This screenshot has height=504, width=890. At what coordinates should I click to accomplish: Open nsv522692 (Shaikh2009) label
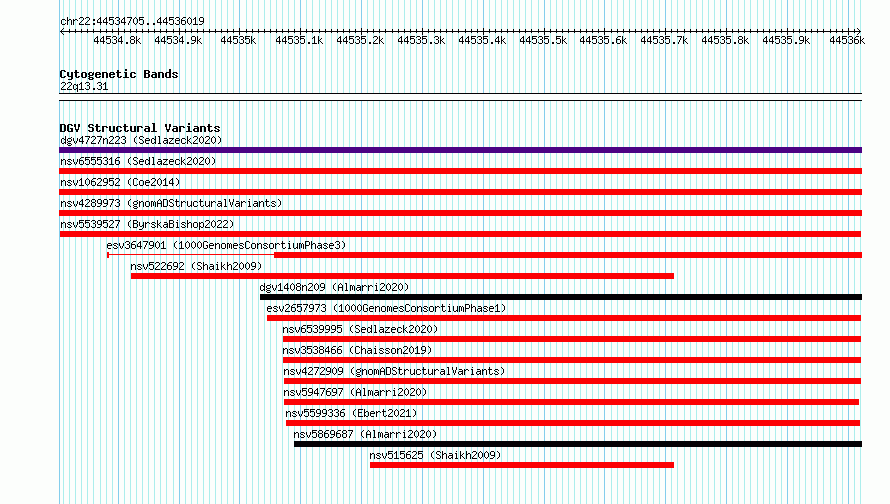pyautogui.click(x=196, y=266)
